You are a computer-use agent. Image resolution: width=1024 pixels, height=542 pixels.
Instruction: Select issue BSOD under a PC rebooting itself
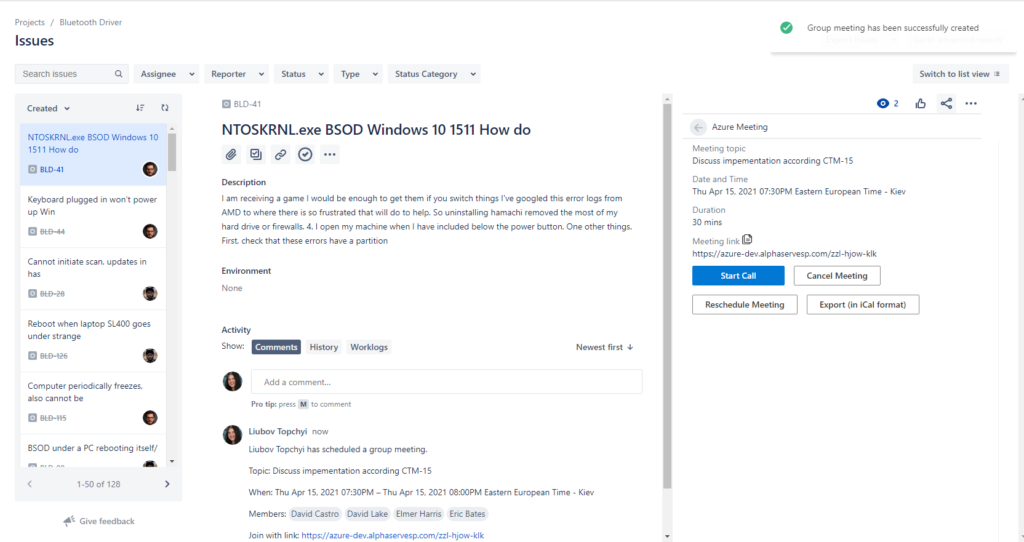[x=93, y=452]
